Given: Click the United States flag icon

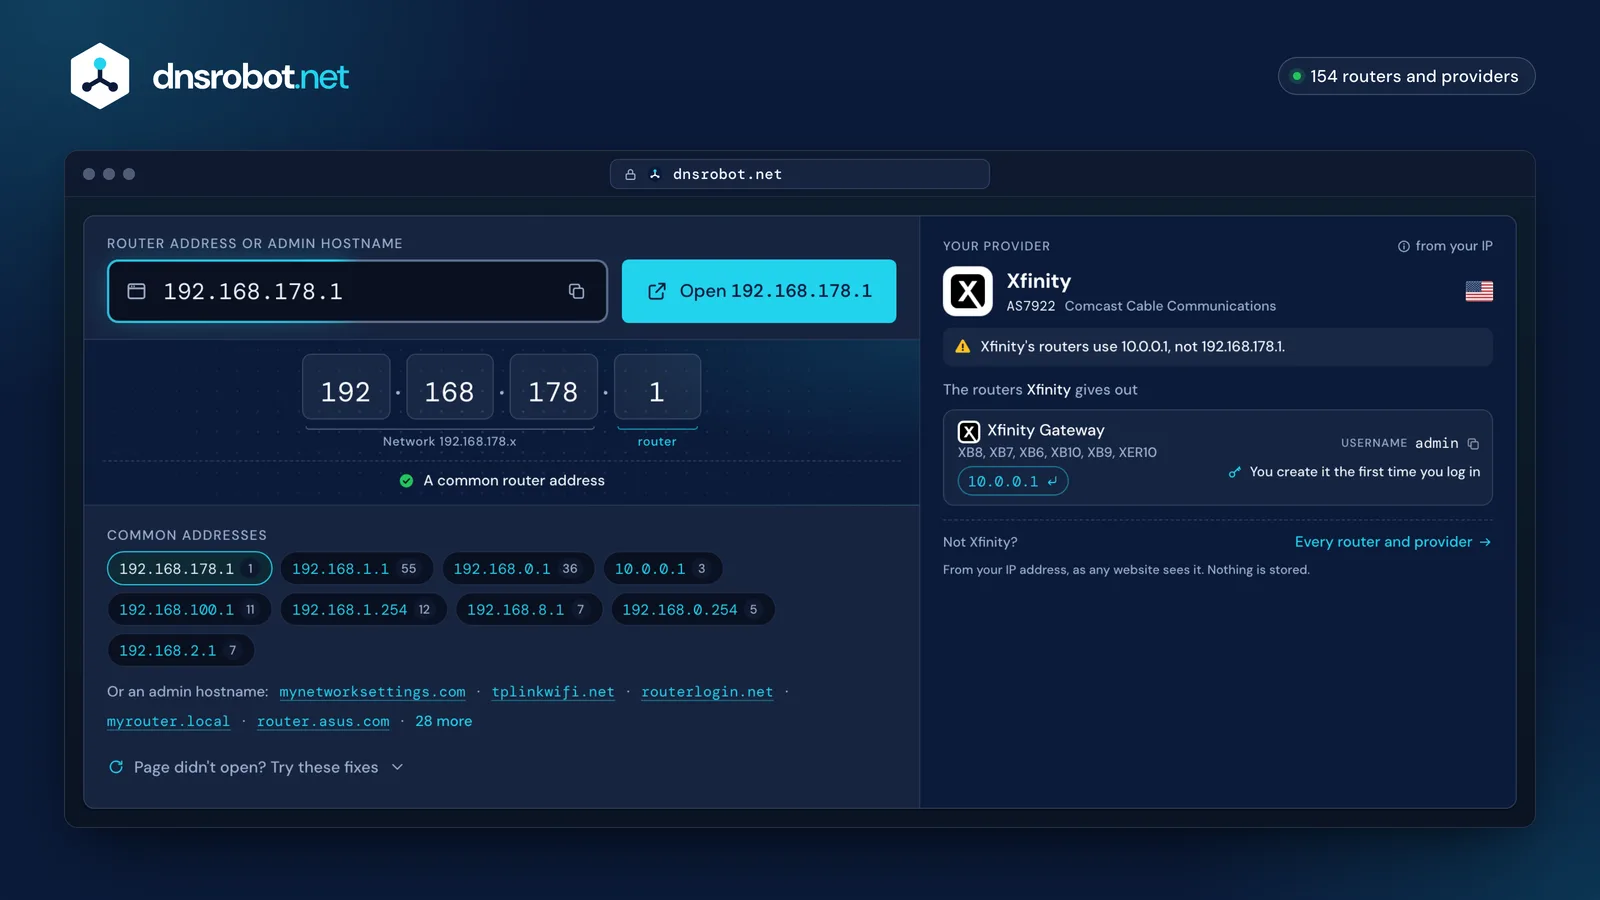Looking at the screenshot, I should [1479, 291].
